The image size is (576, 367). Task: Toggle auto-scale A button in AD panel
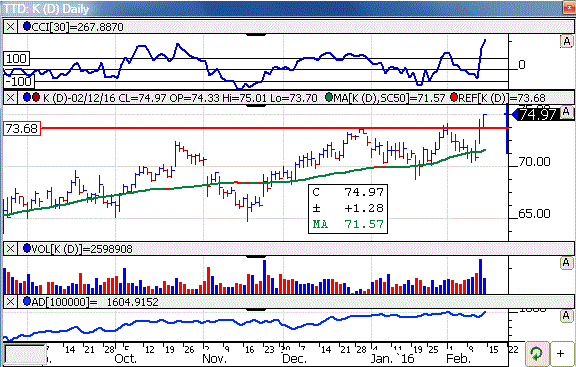click(567, 316)
